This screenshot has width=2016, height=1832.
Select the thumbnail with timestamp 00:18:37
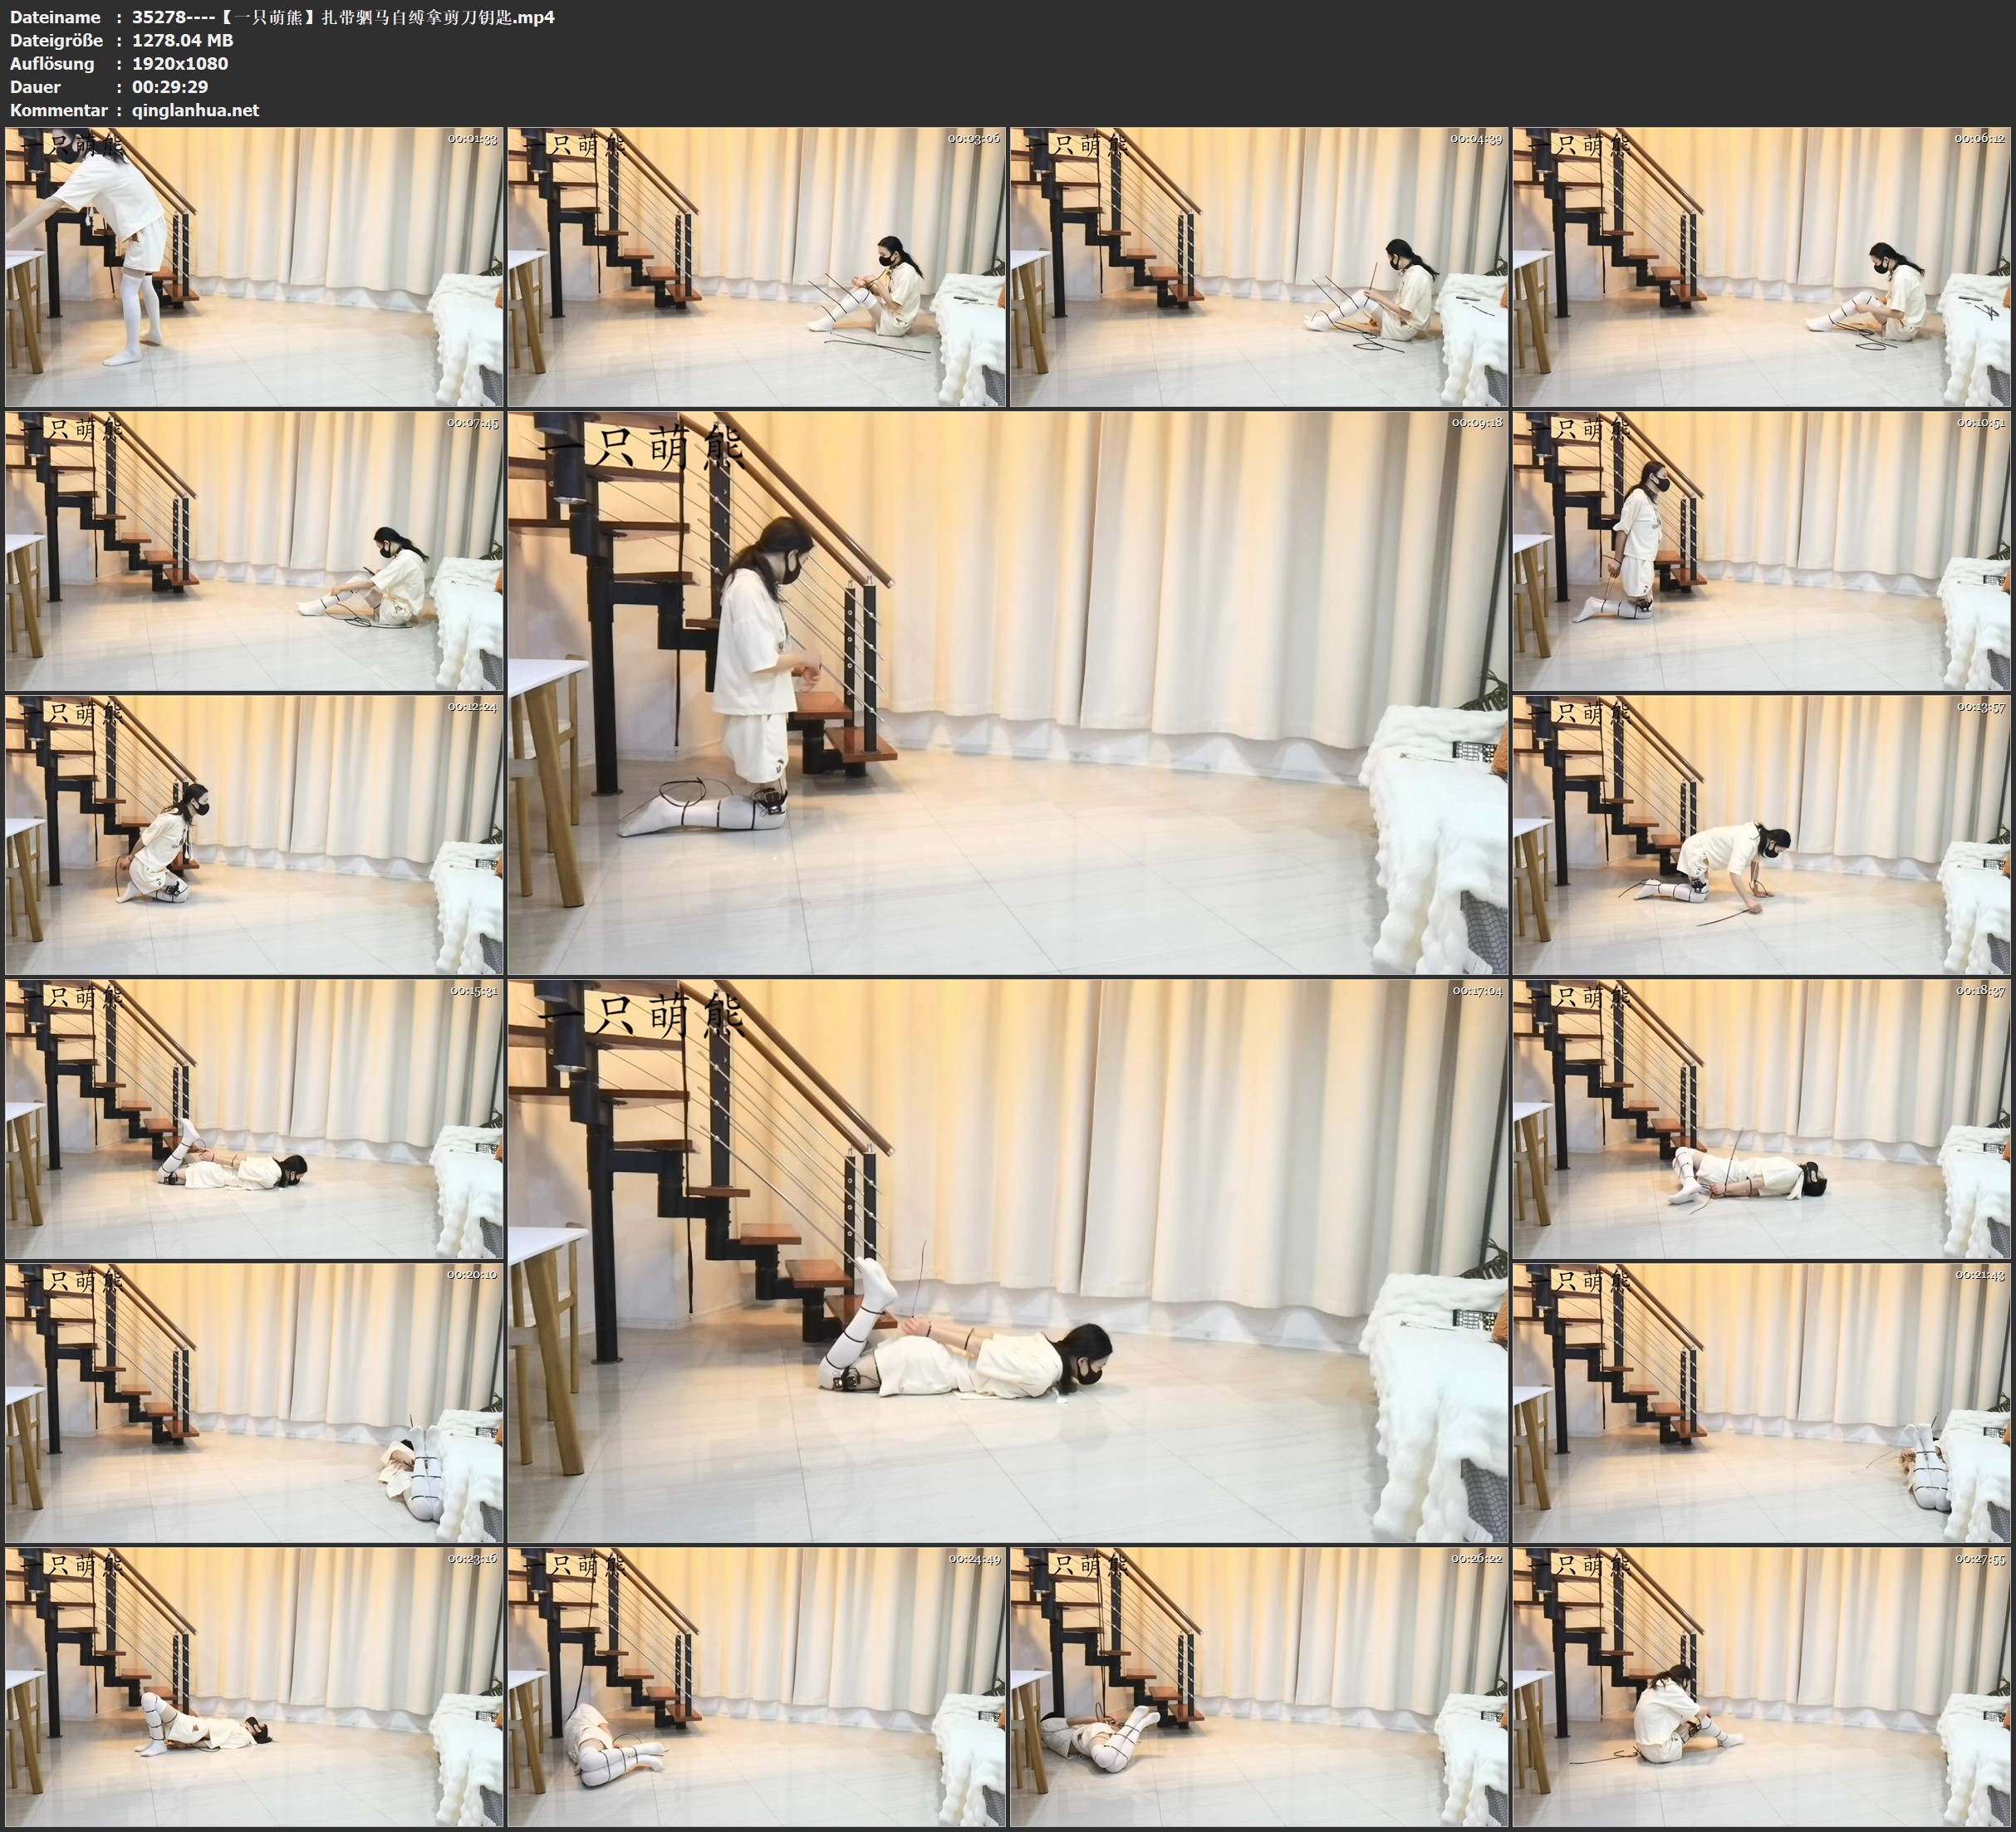coord(1762,1119)
